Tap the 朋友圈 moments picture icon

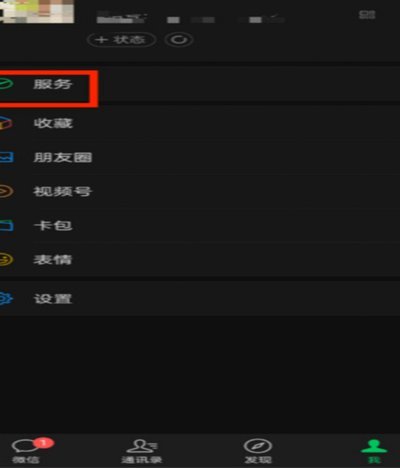[6, 157]
